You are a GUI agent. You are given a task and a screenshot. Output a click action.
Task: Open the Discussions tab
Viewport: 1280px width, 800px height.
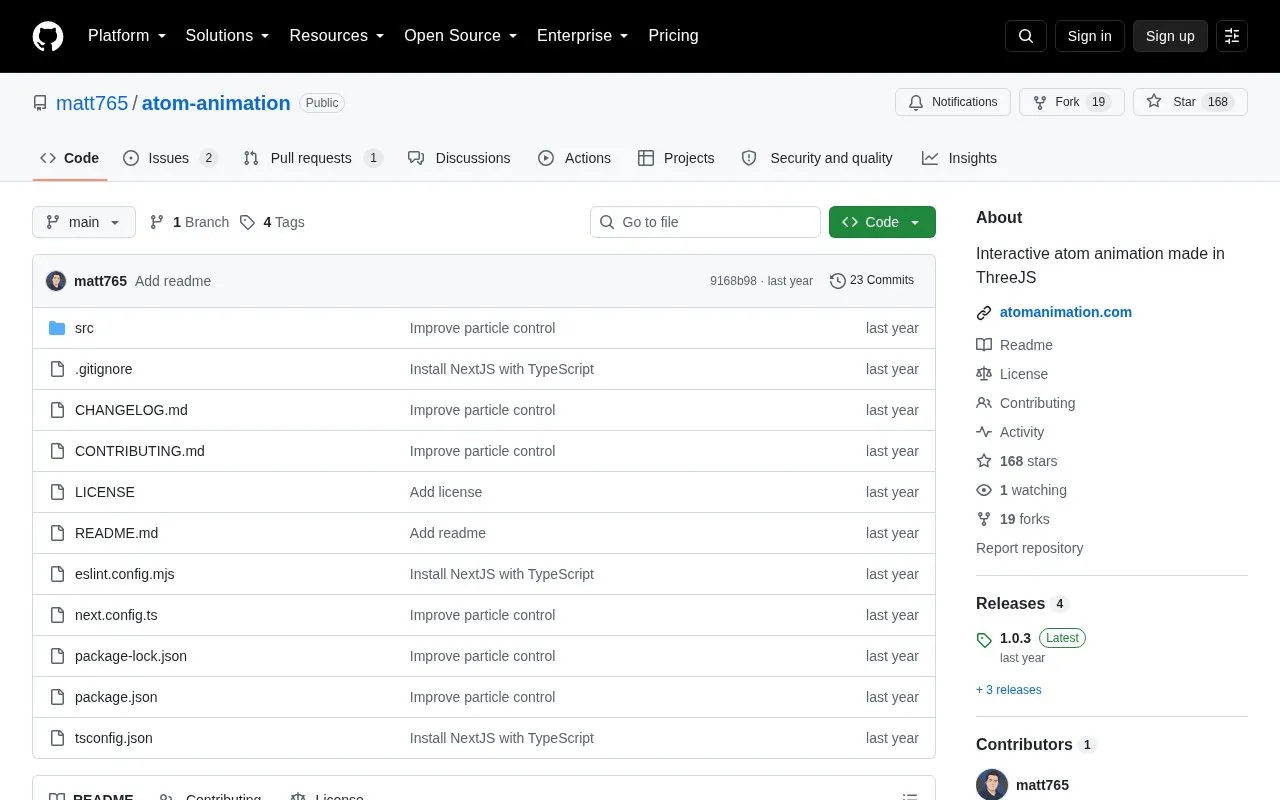[459, 158]
